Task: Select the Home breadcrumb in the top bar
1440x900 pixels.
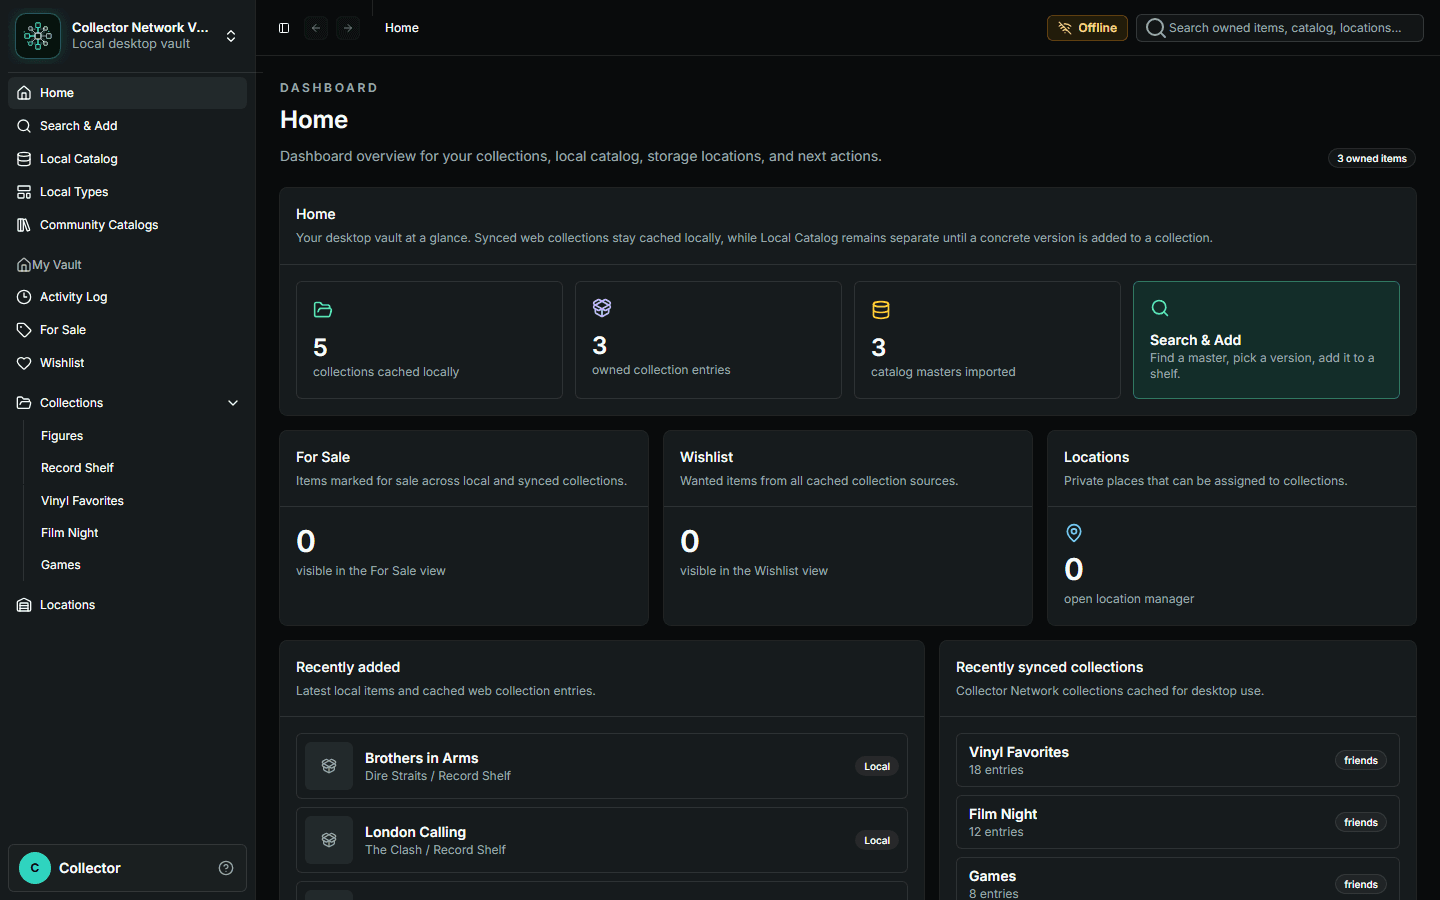Action: [402, 28]
